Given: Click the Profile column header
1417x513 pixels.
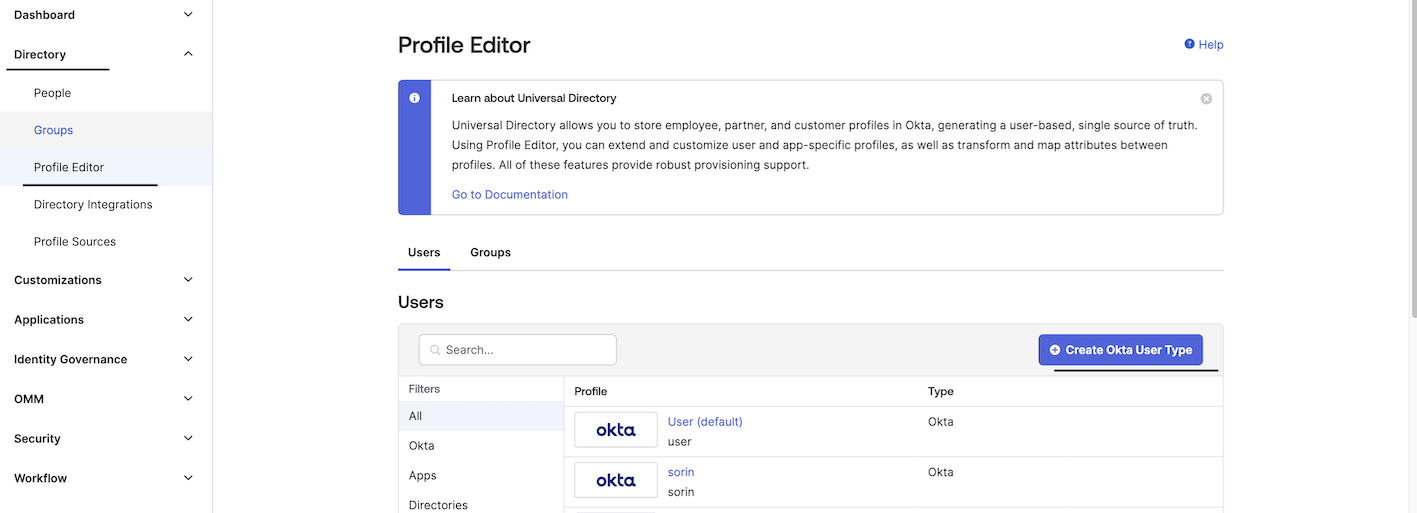Looking at the screenshot, I should pyautogui.click(x=591, y=391).
